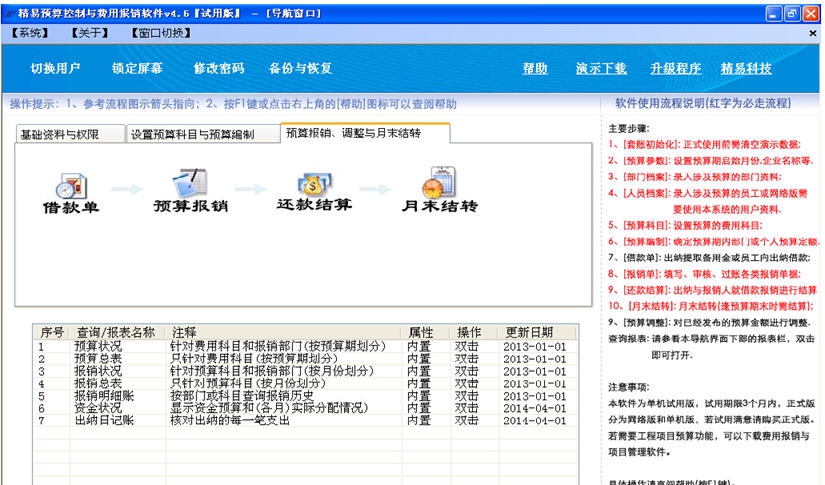Click step 9 [还款结算] in the instructions
This screenshot has height=485, width=825.
pyautogui.click(x=712, y=290)
